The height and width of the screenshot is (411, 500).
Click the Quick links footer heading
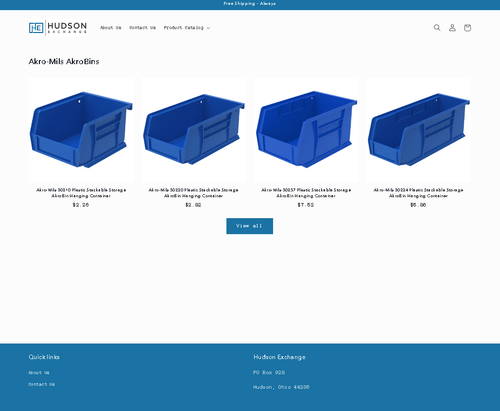click(44, 357)
